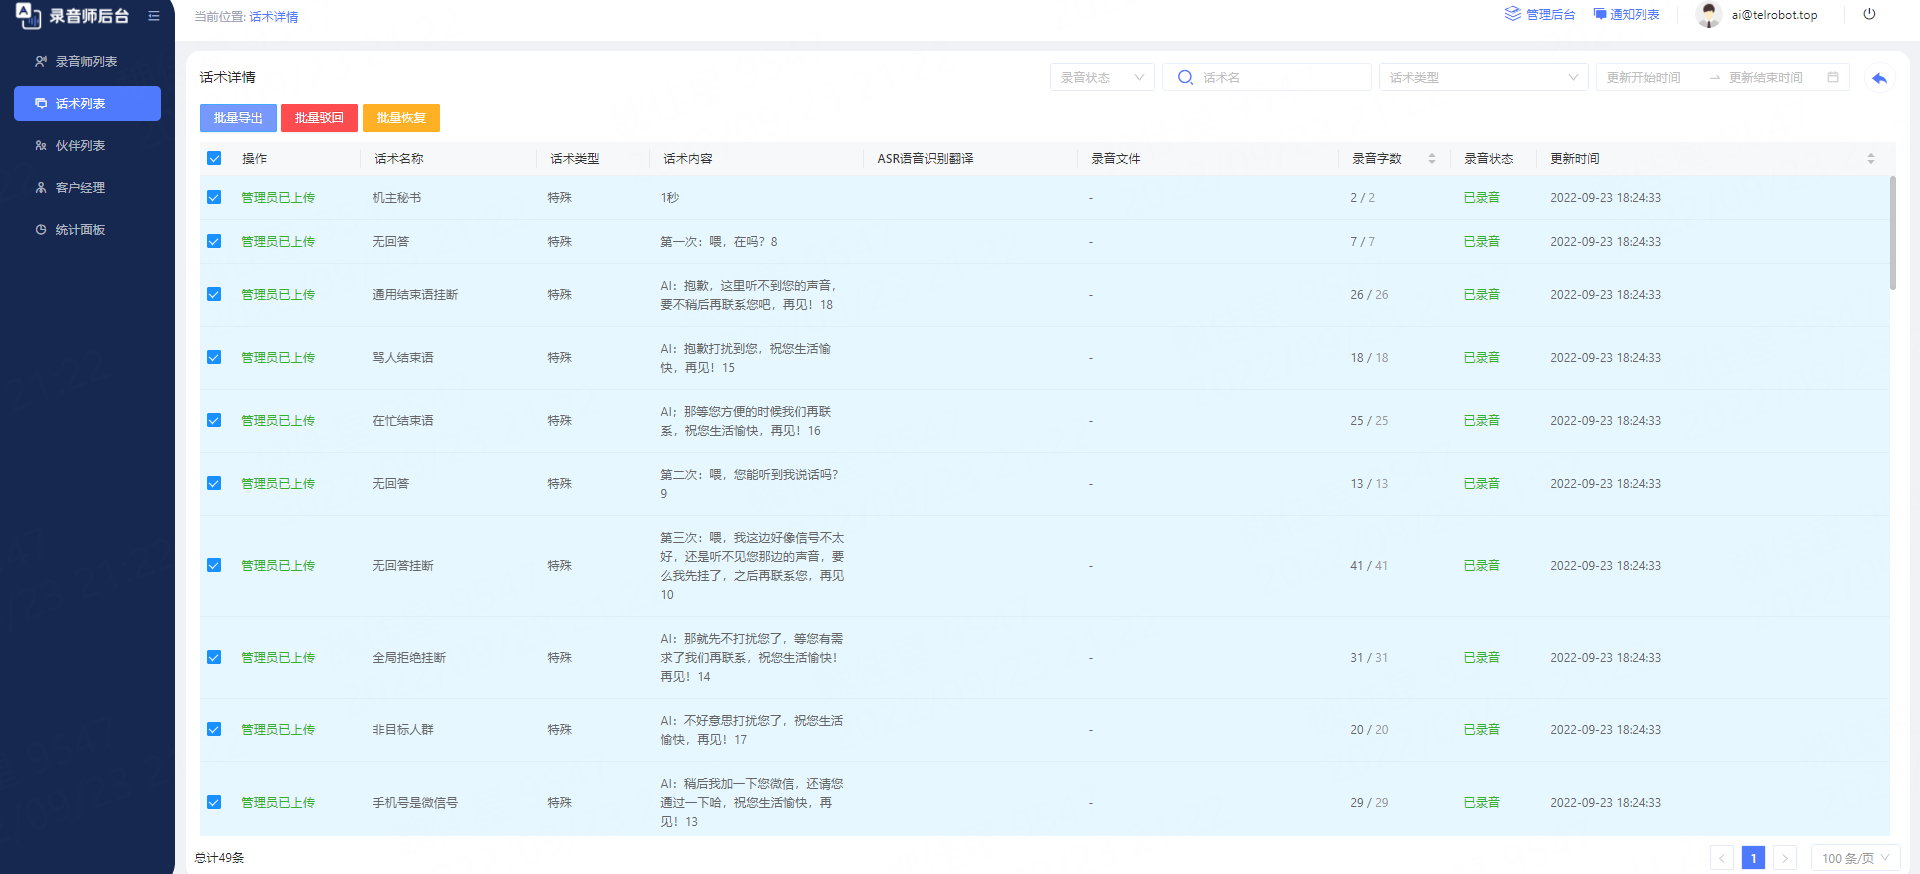The image size is (1920, 874).
Task: Open the 话术类型 filter dropdown
Action: pos(1483,77)
